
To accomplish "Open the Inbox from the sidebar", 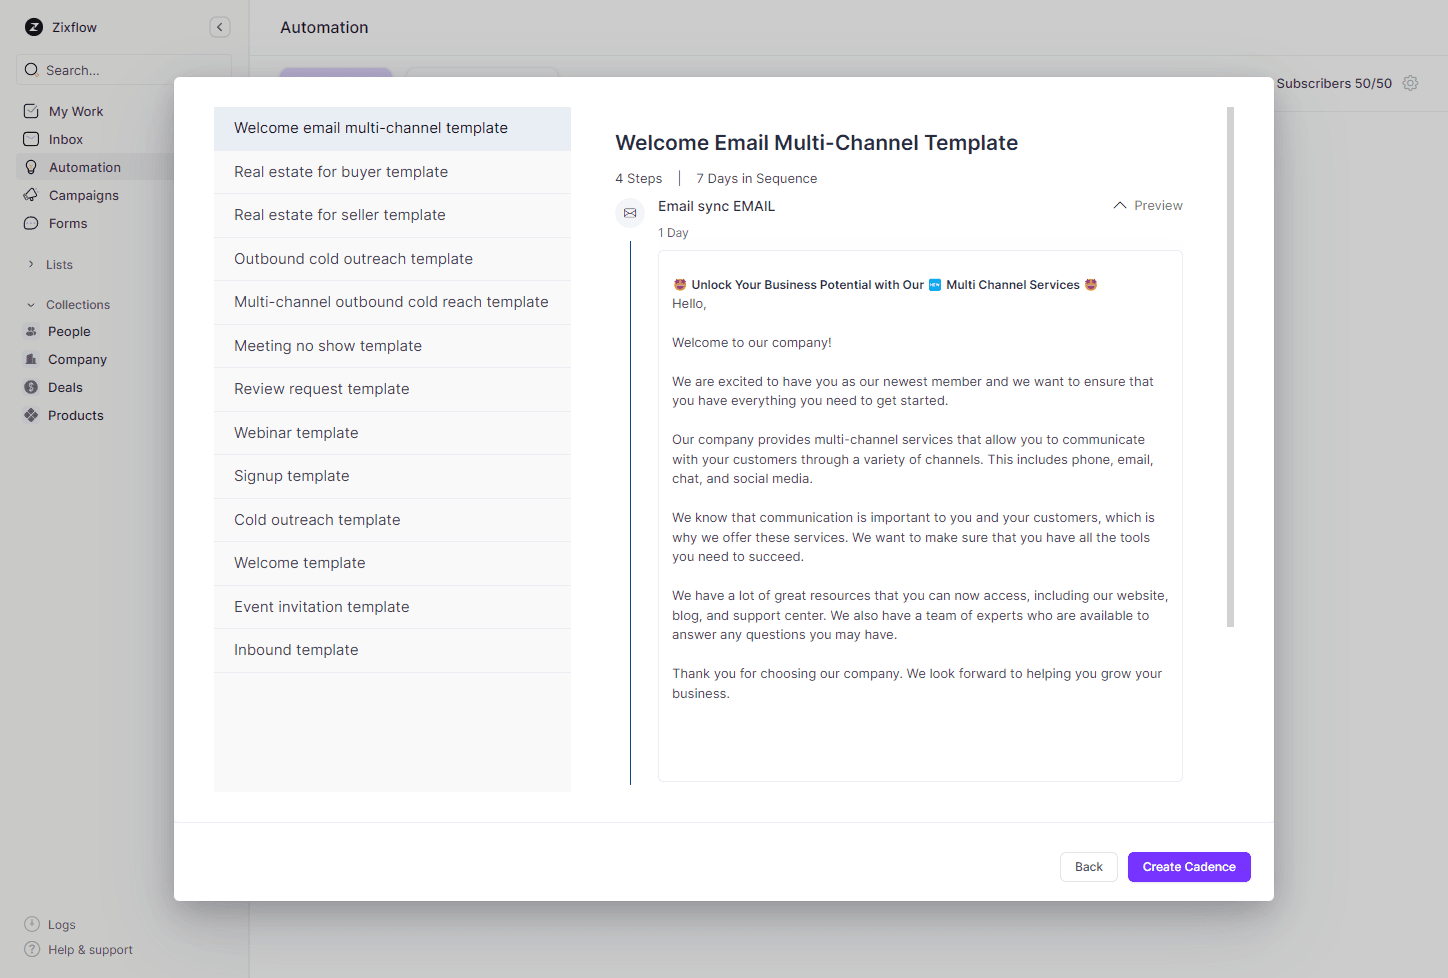I will click(66, 139).
